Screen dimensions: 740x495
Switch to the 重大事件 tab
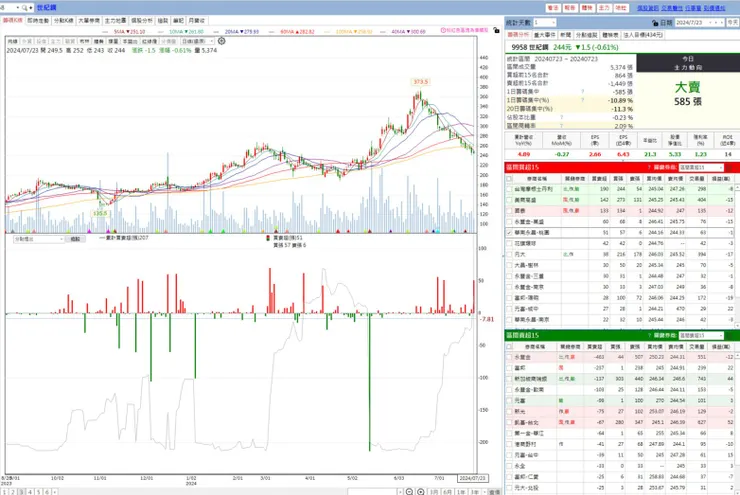point(545,35)
